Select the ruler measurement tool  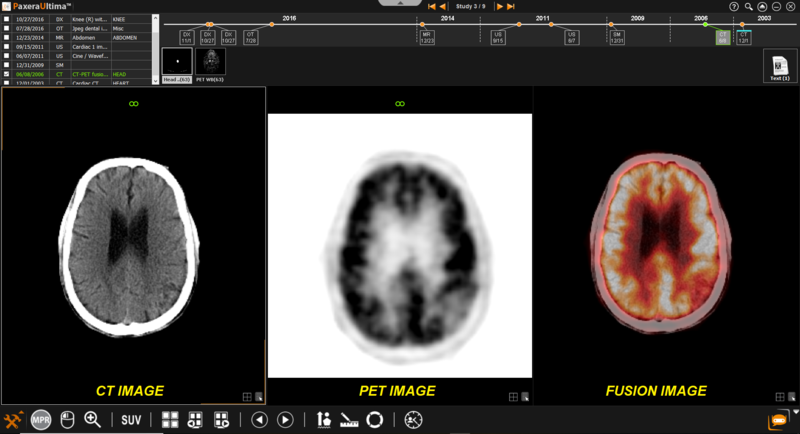coord(349,420)
